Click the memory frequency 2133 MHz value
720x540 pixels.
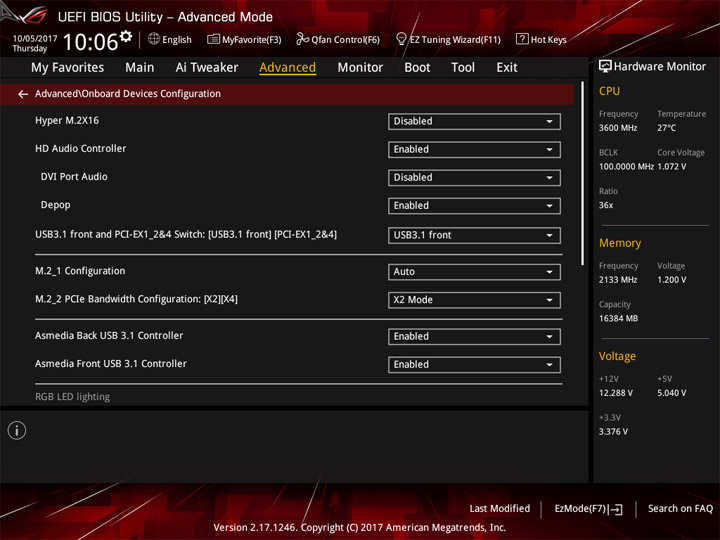coord(618,280)
